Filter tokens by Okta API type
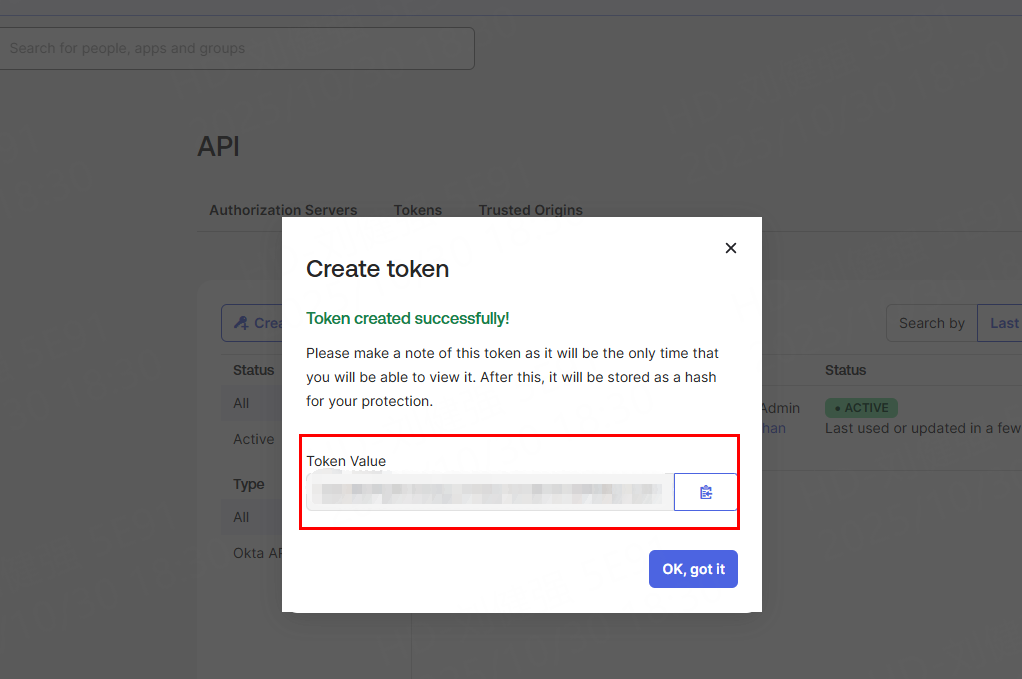The image size is (1022, 679). [x=256, y=553]
